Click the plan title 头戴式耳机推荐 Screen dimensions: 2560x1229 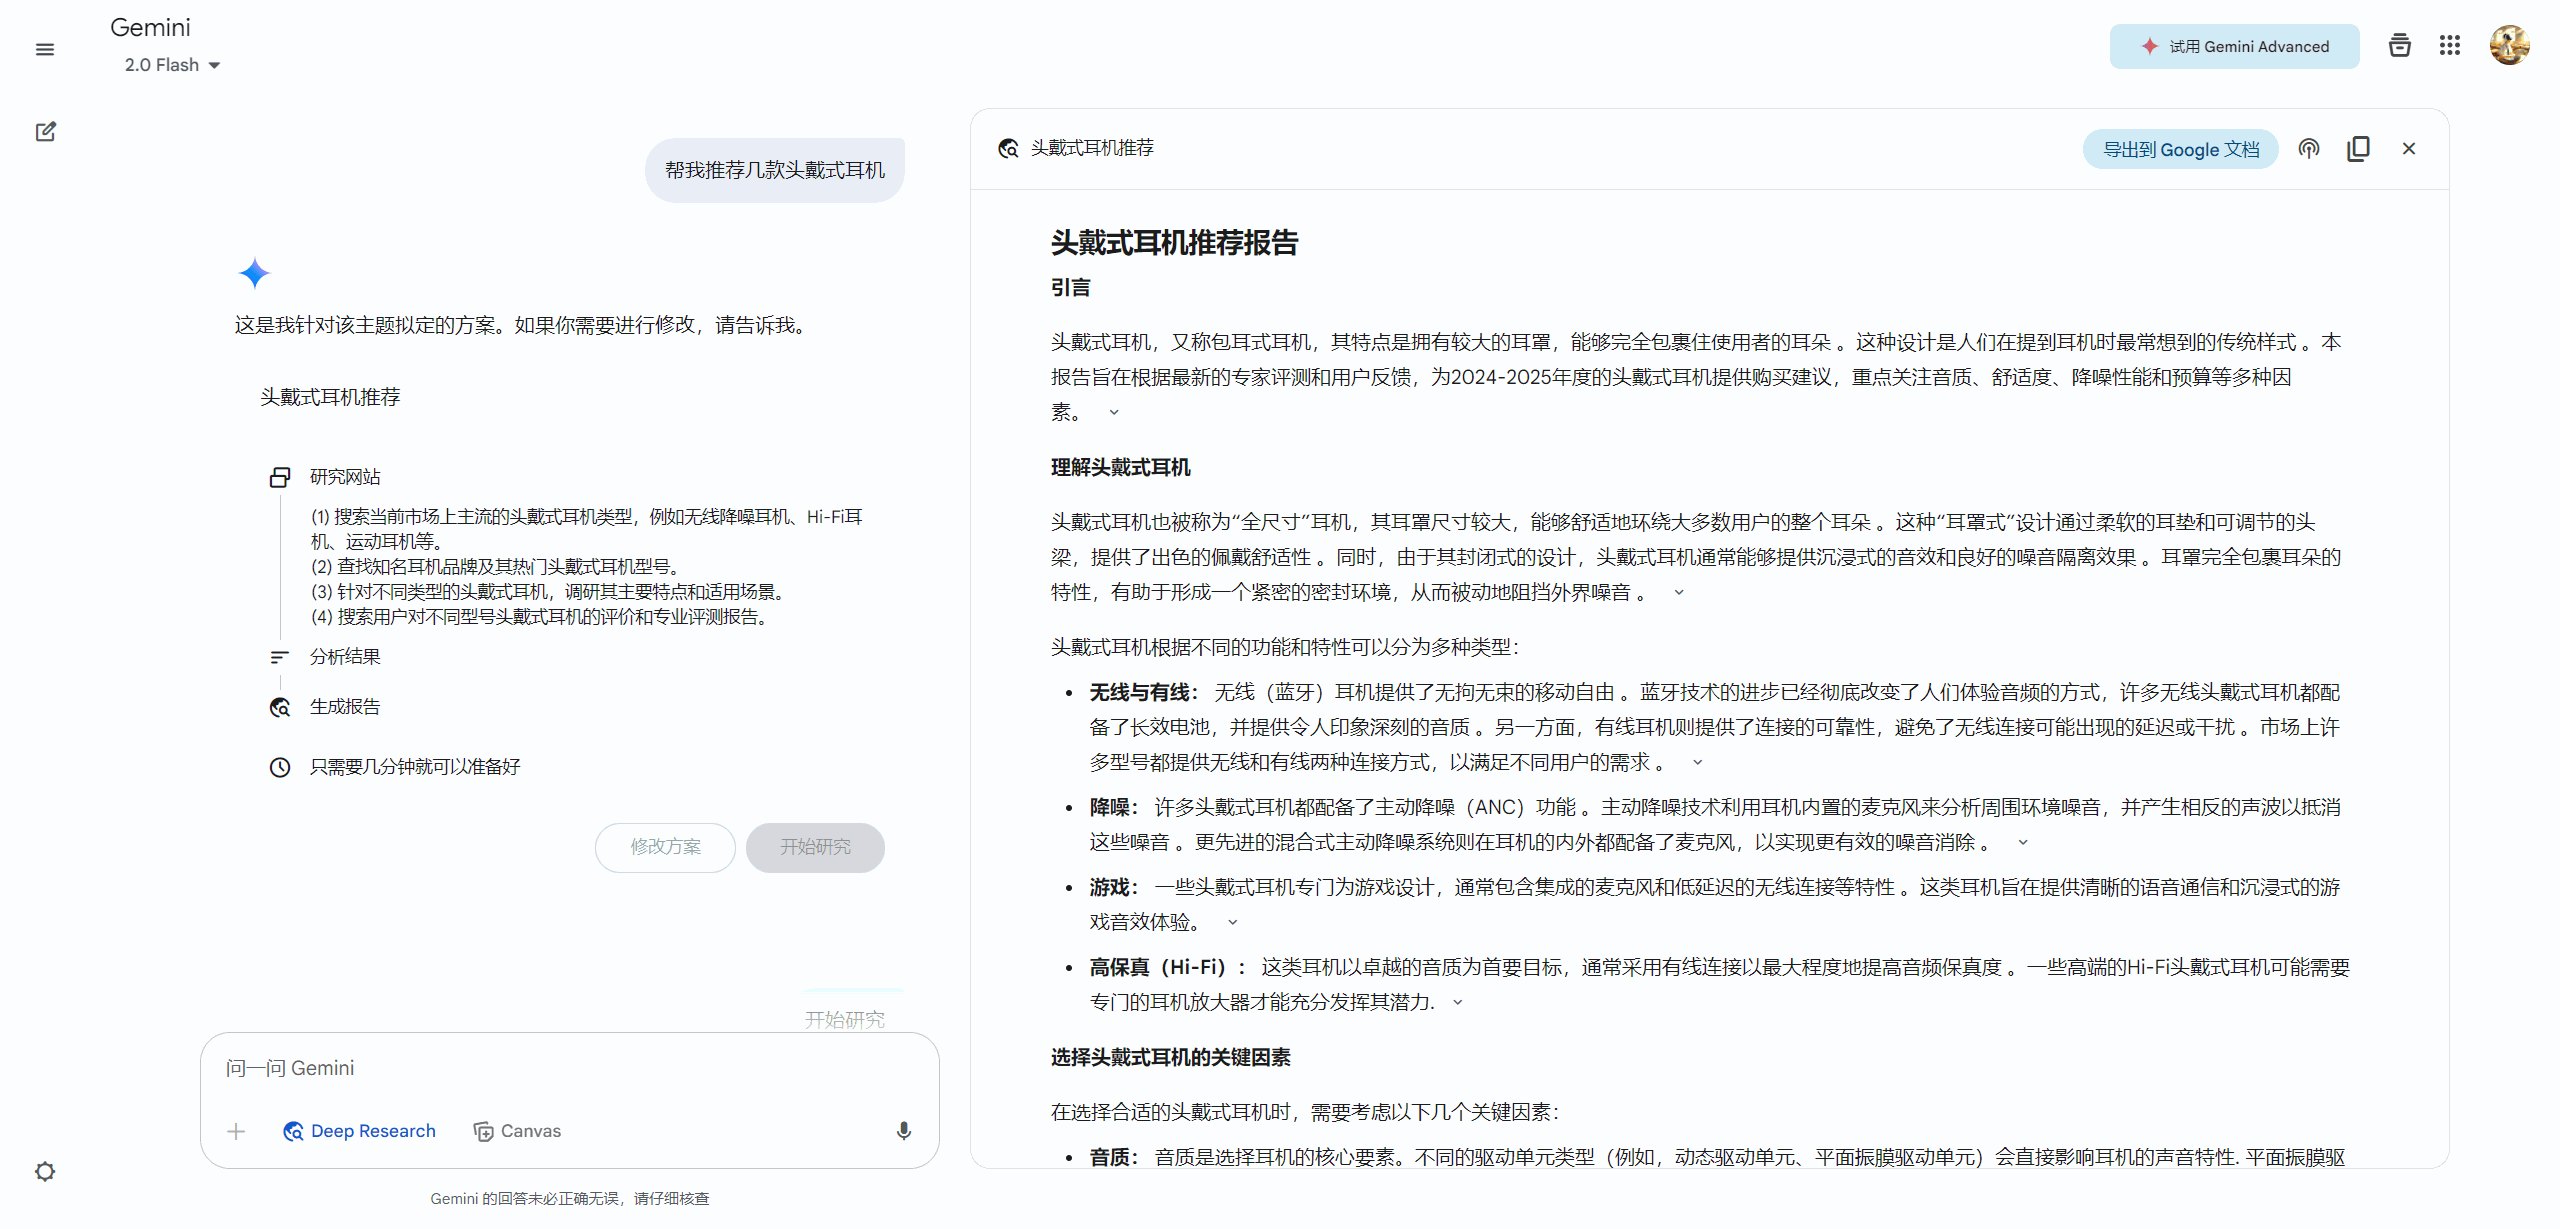point(330,397)
